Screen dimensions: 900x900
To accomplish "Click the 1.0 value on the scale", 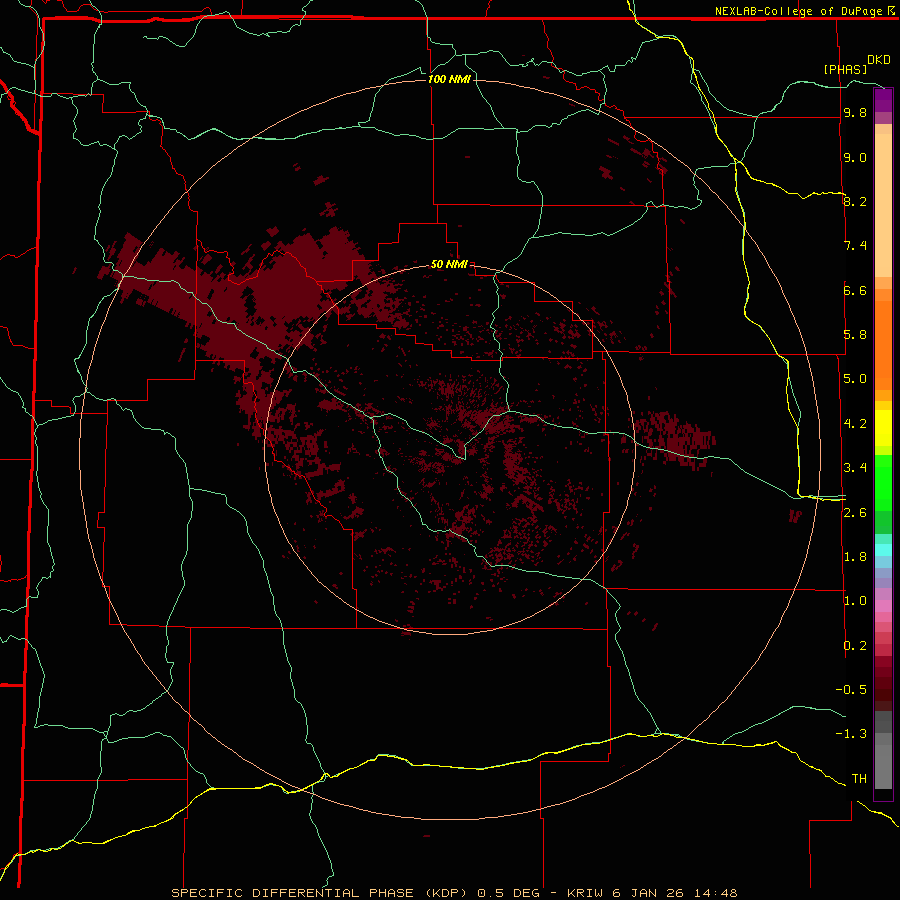I will [855, 601].
